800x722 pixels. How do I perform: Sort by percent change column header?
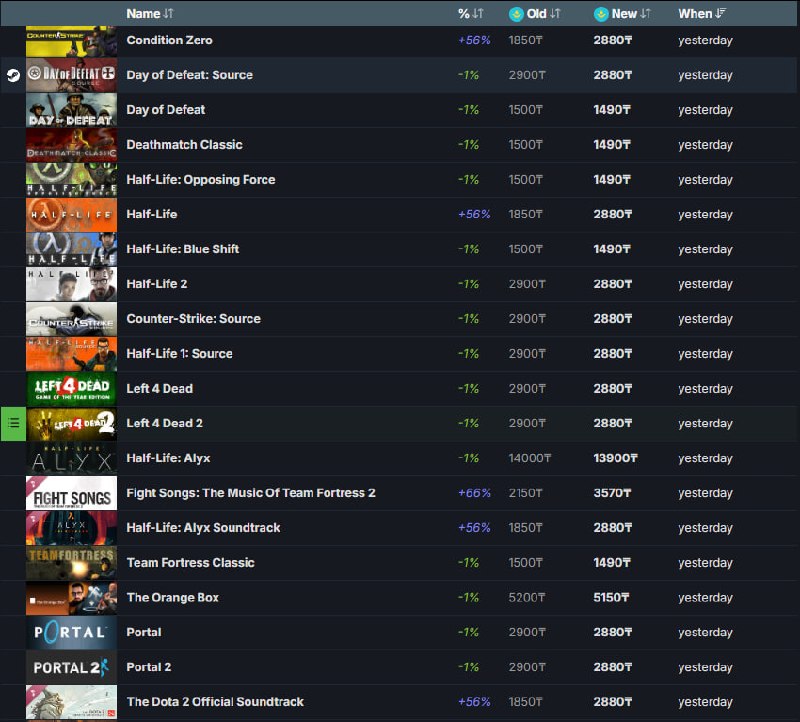[470, 14]
